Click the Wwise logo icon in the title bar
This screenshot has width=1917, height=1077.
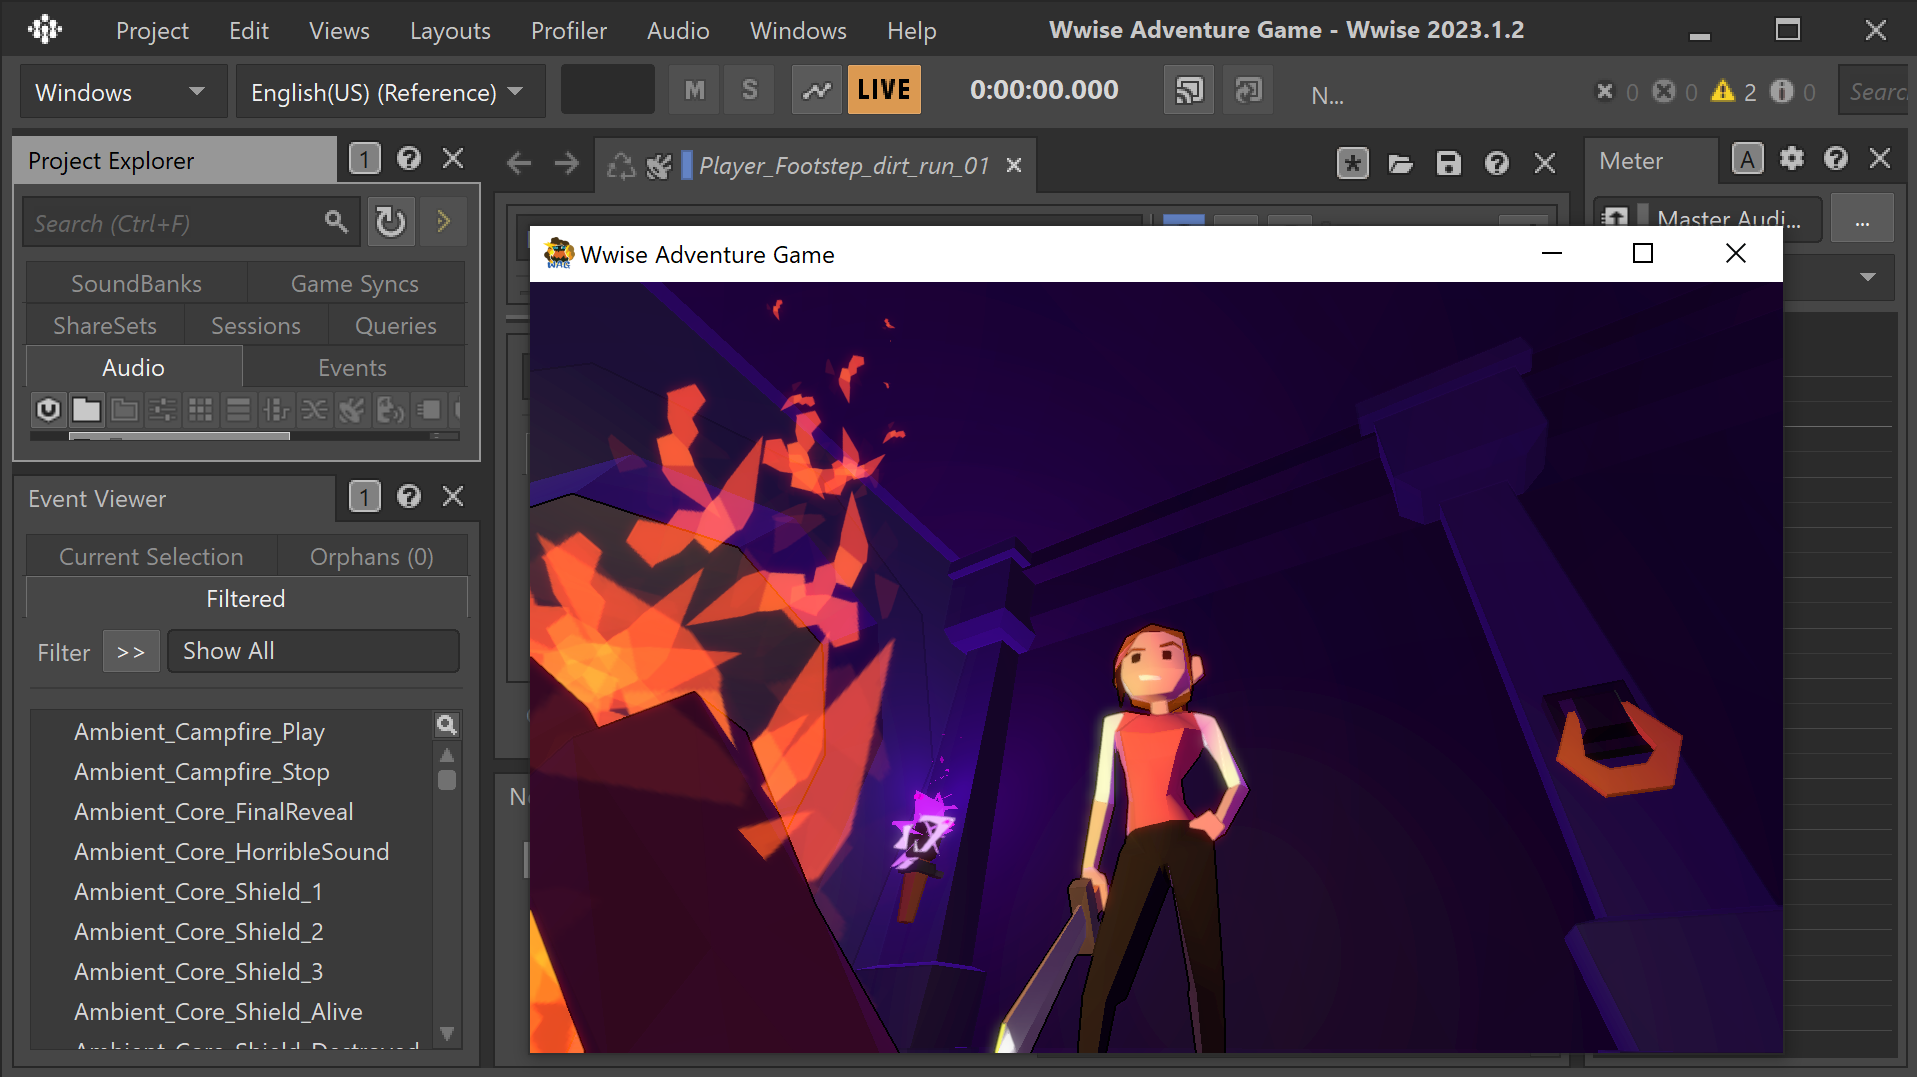[45, 30]
